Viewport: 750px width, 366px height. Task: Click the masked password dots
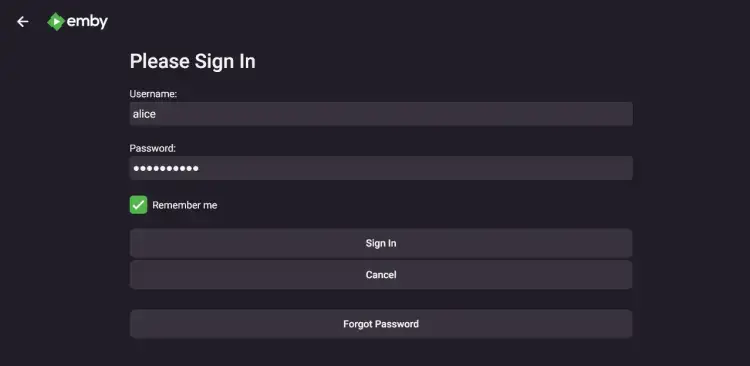[x=166, y=168]
